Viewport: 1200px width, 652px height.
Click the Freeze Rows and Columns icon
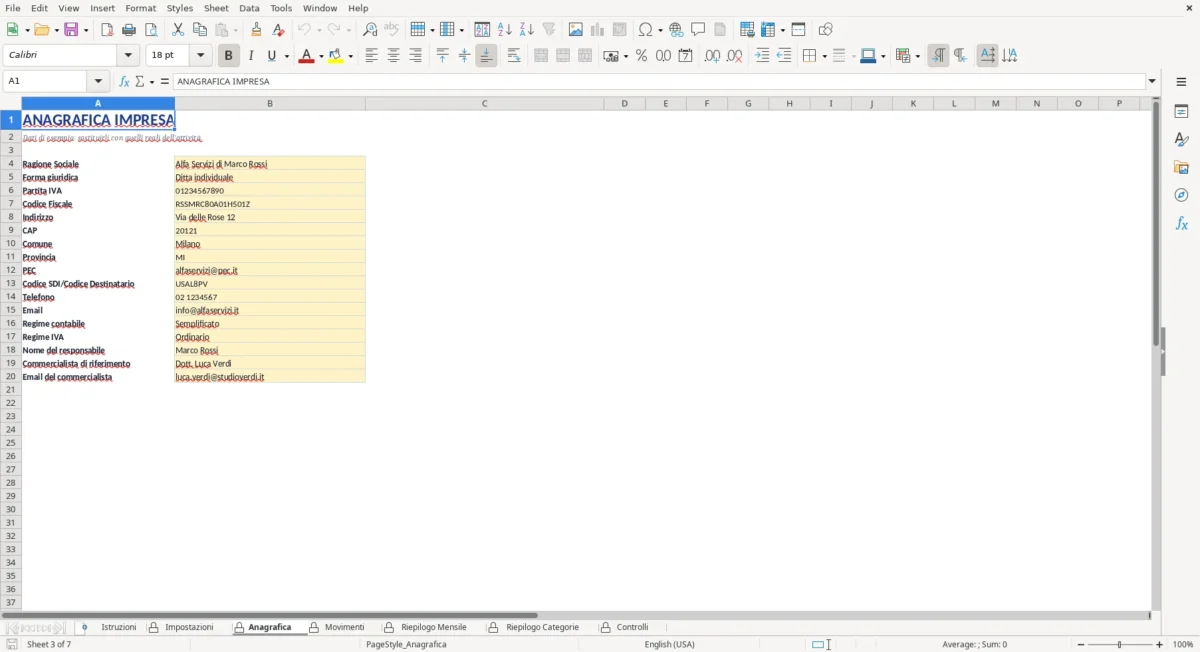tap(769, 30)
